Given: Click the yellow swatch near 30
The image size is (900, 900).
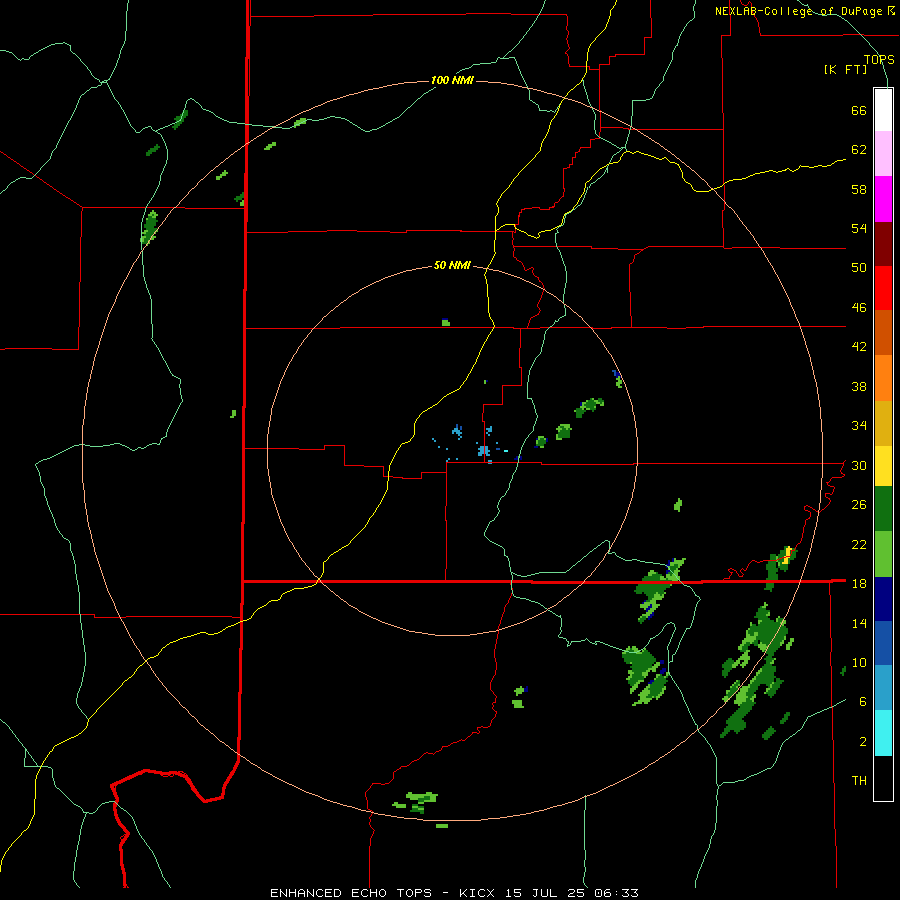Looking at the screenshot, I should pyautogui.click(x=883, y=466).
